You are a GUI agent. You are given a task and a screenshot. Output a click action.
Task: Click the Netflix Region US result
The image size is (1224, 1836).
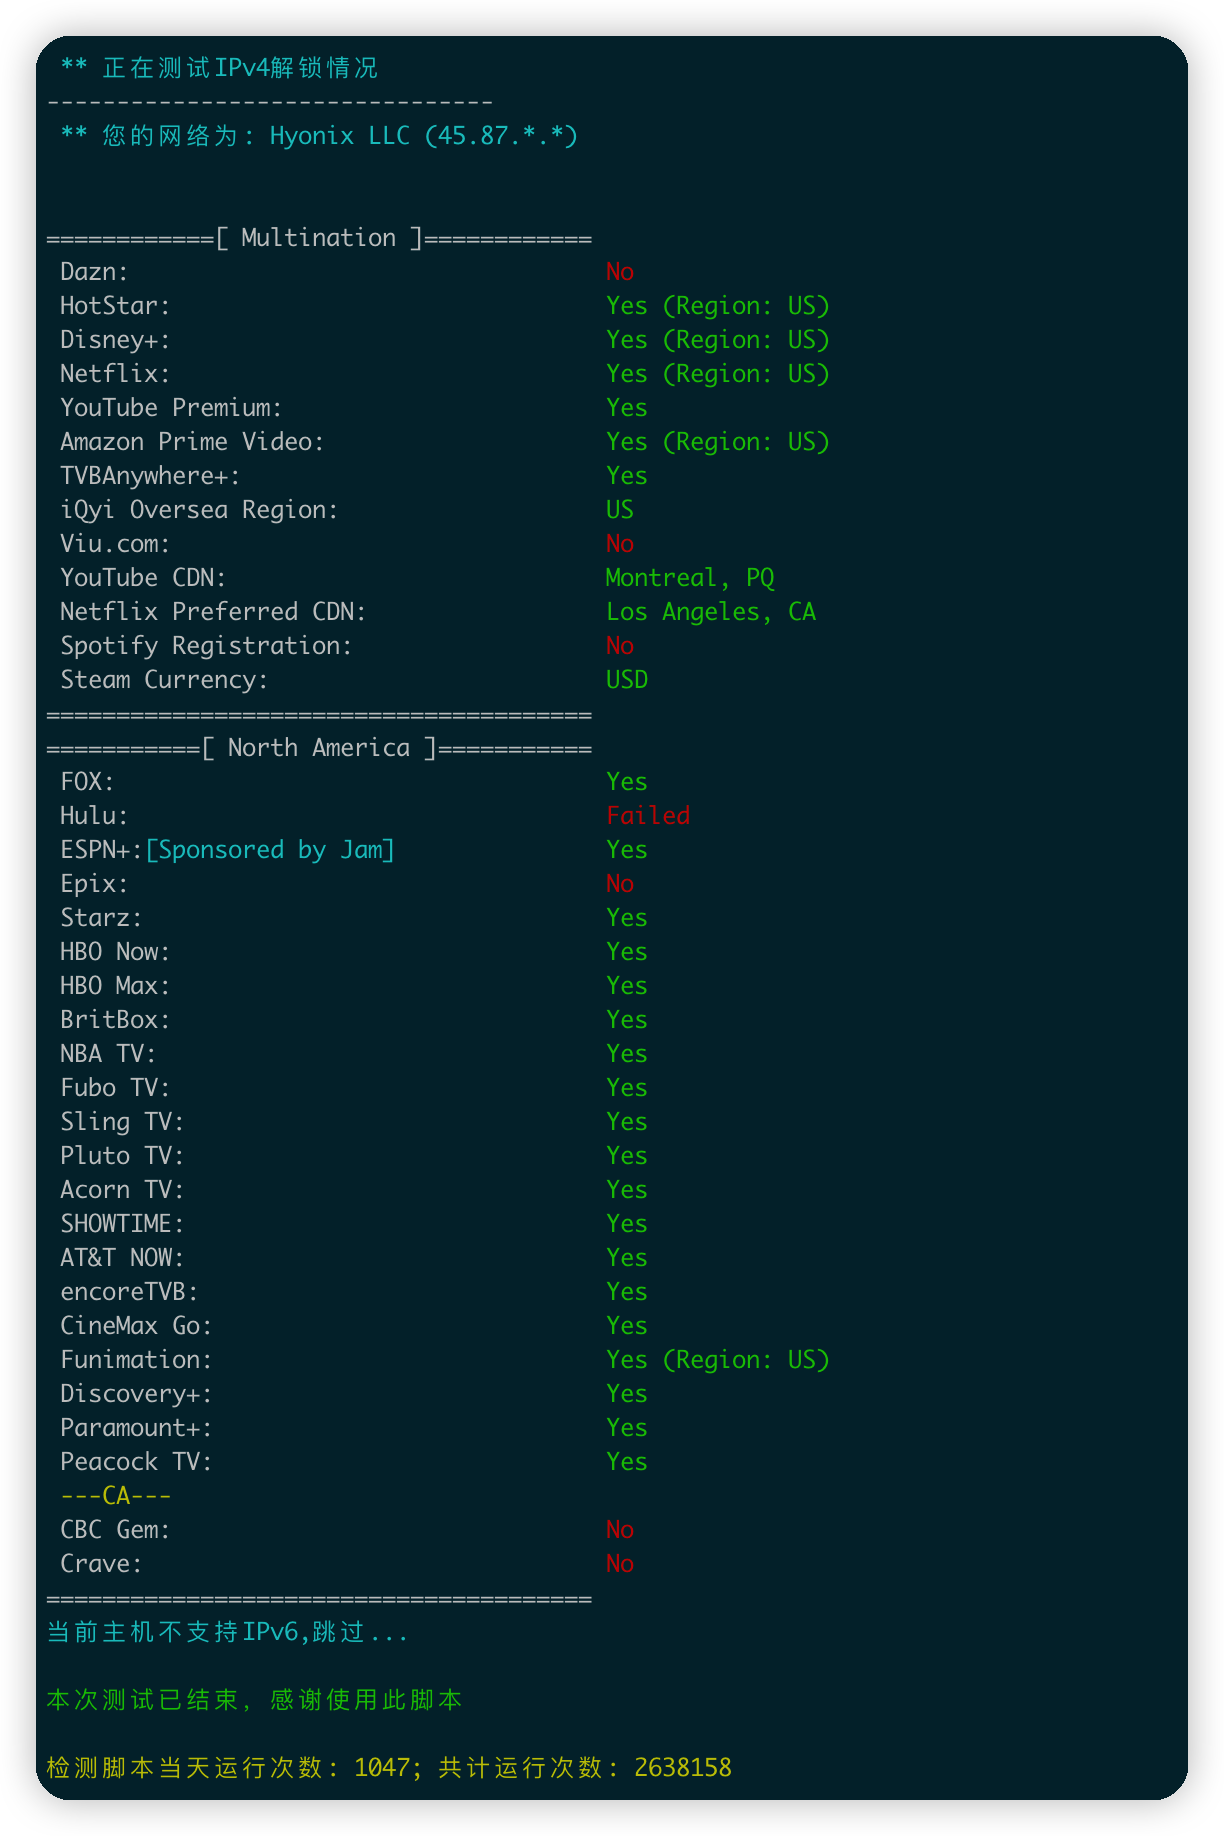[x=718, y=374]
